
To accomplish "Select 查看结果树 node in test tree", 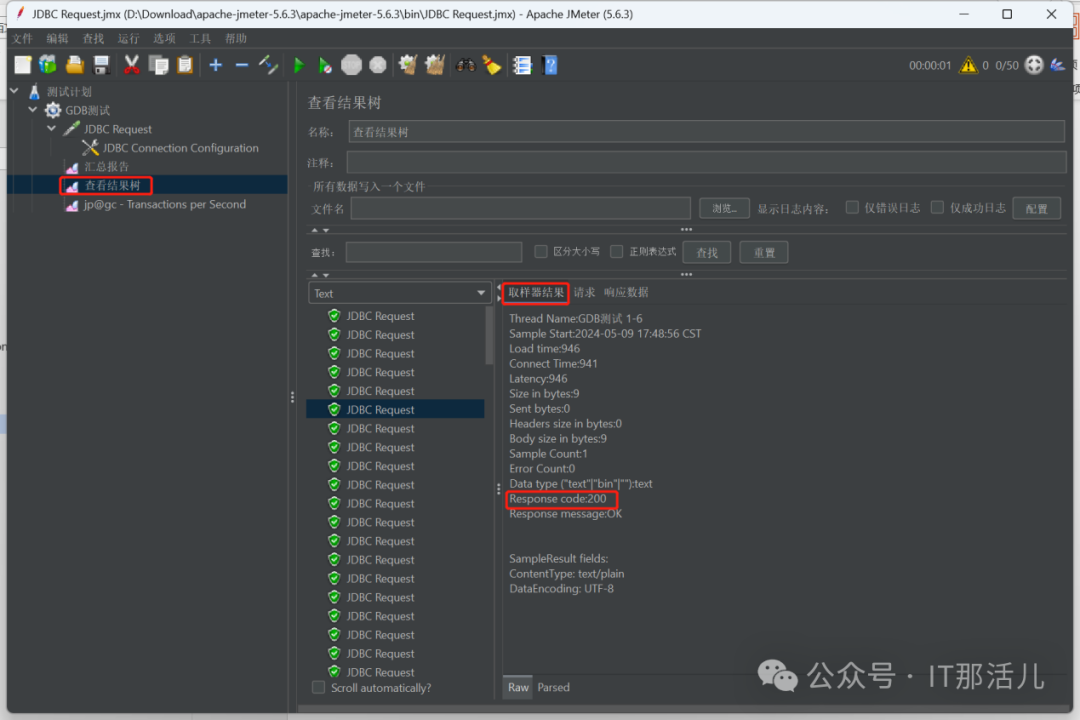I will [112, 185].
